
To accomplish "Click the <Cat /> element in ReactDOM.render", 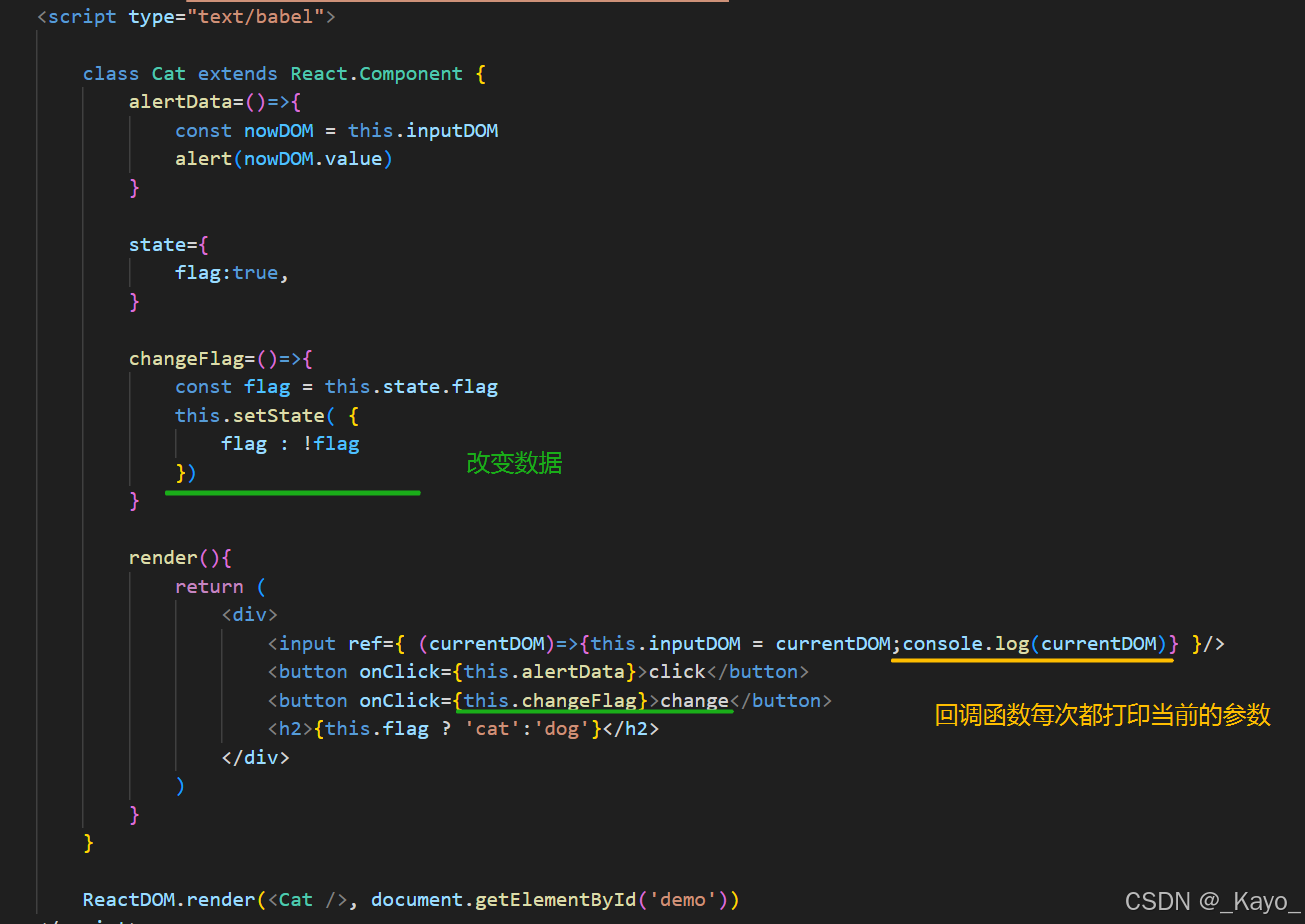I will point(308,900).
